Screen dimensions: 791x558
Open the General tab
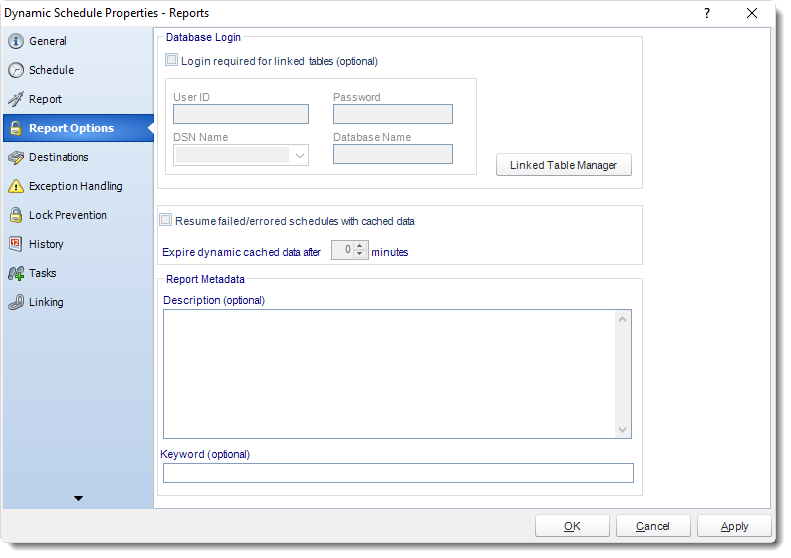pos(78,41)
